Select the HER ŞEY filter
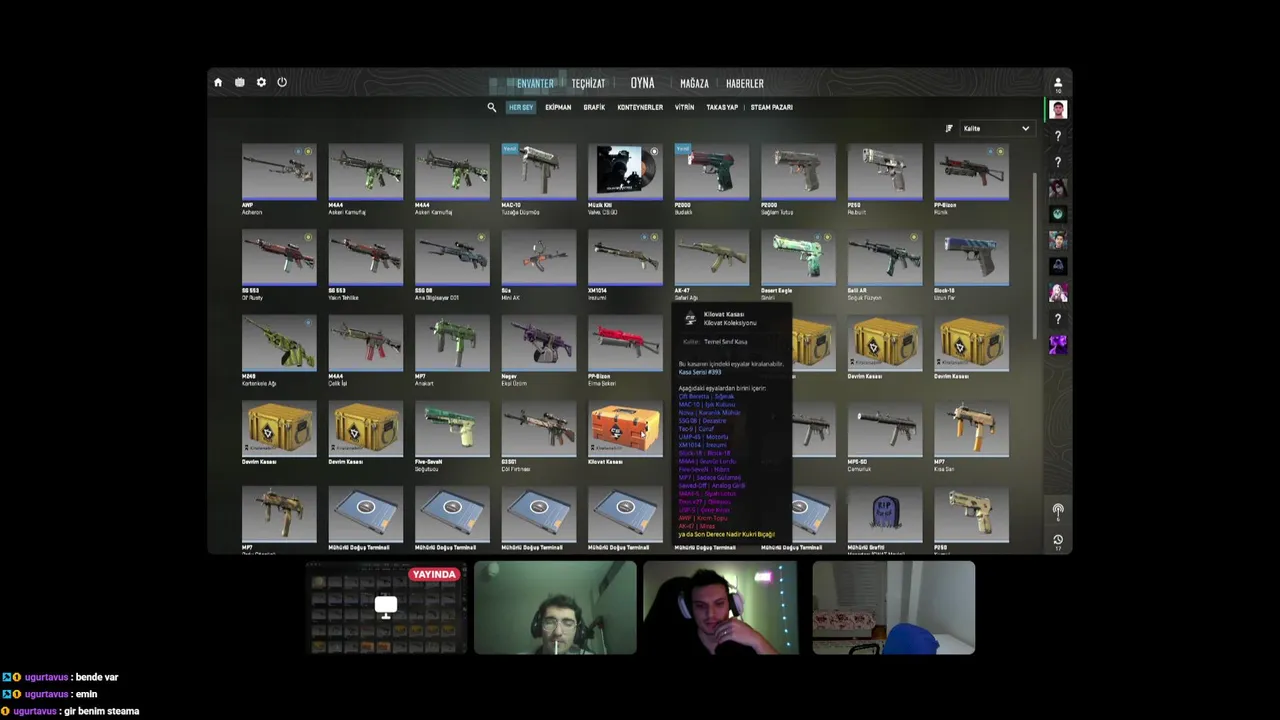The height and width of the screenshot is (720, 1280). pos(521,107)
